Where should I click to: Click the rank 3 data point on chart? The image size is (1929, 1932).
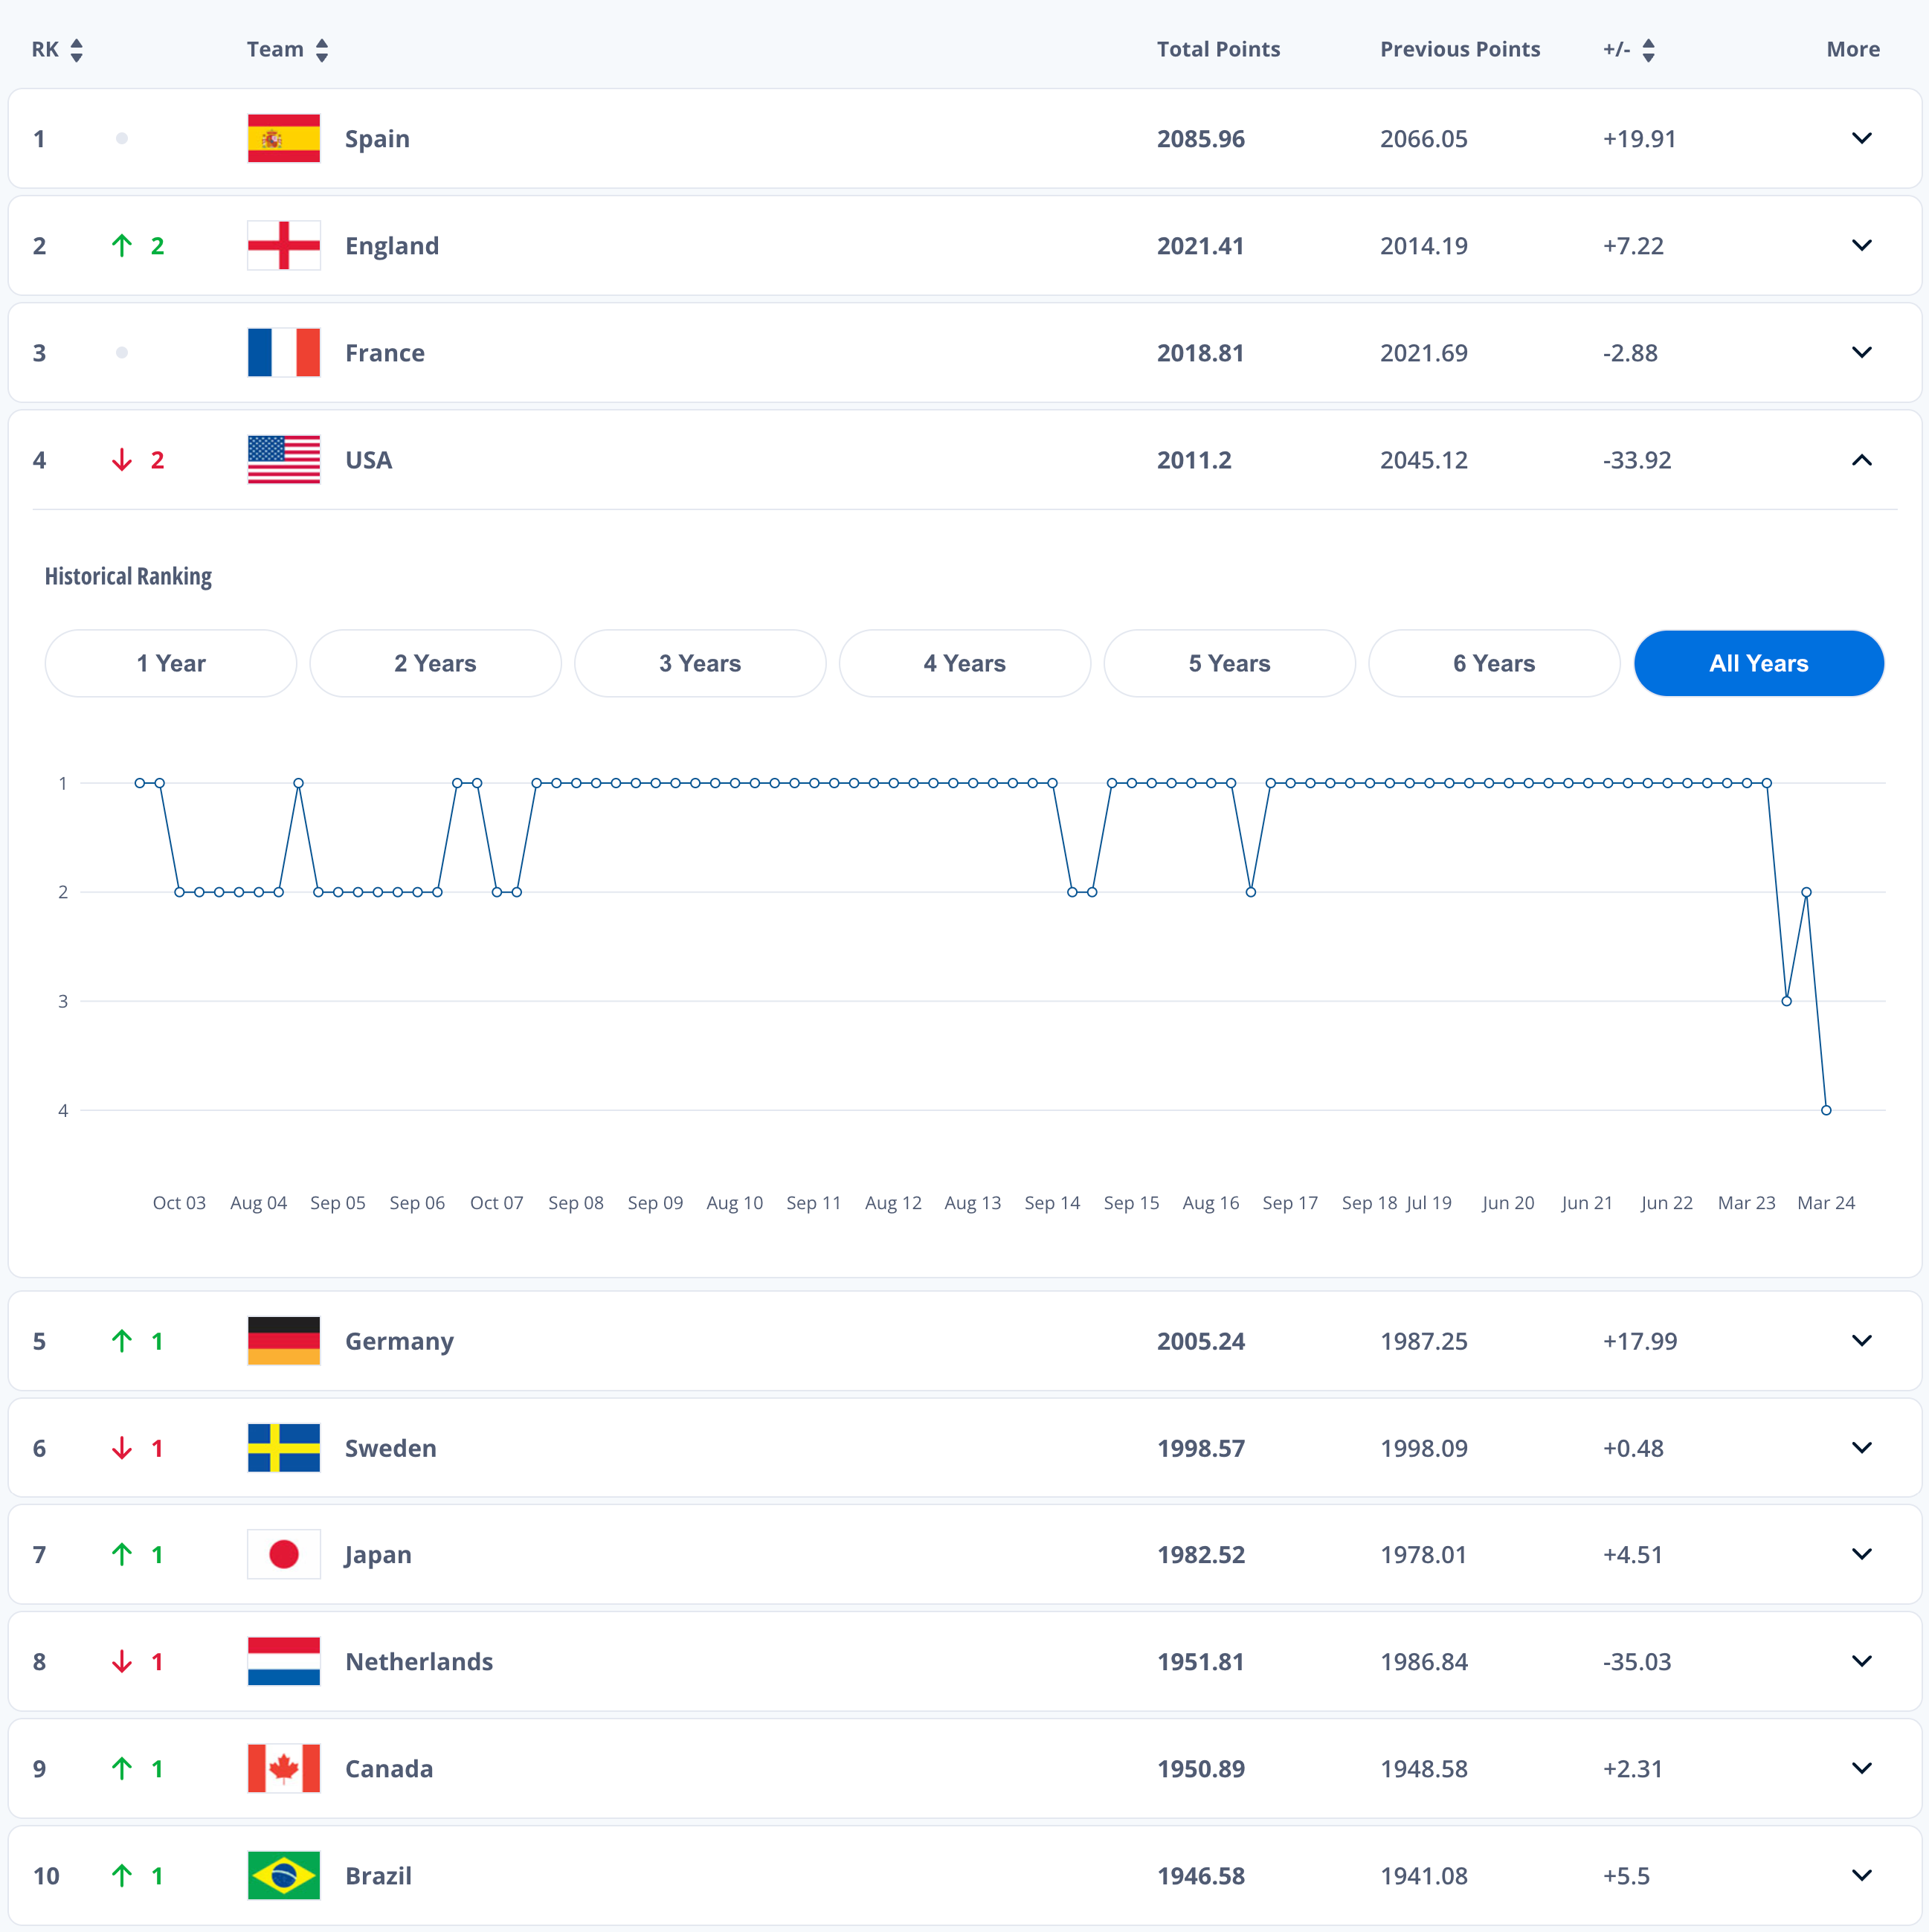click(1786, 1001)
